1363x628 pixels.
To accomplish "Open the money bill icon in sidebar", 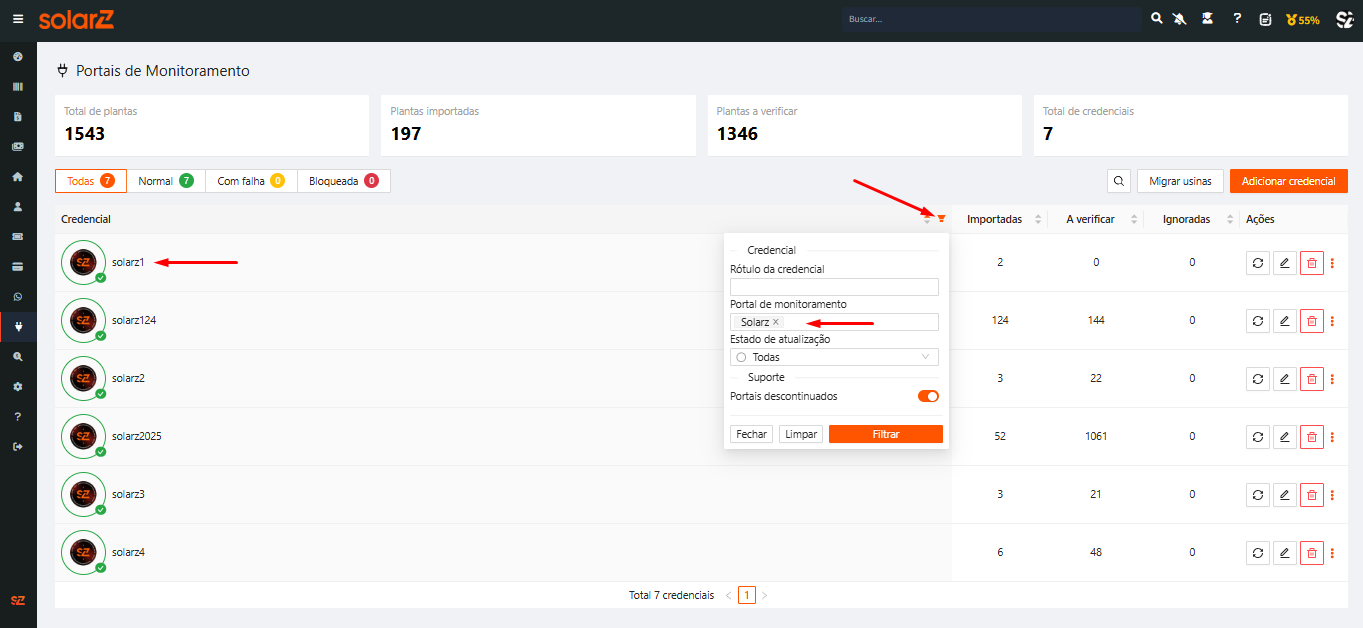I will [x=18, y=147].
